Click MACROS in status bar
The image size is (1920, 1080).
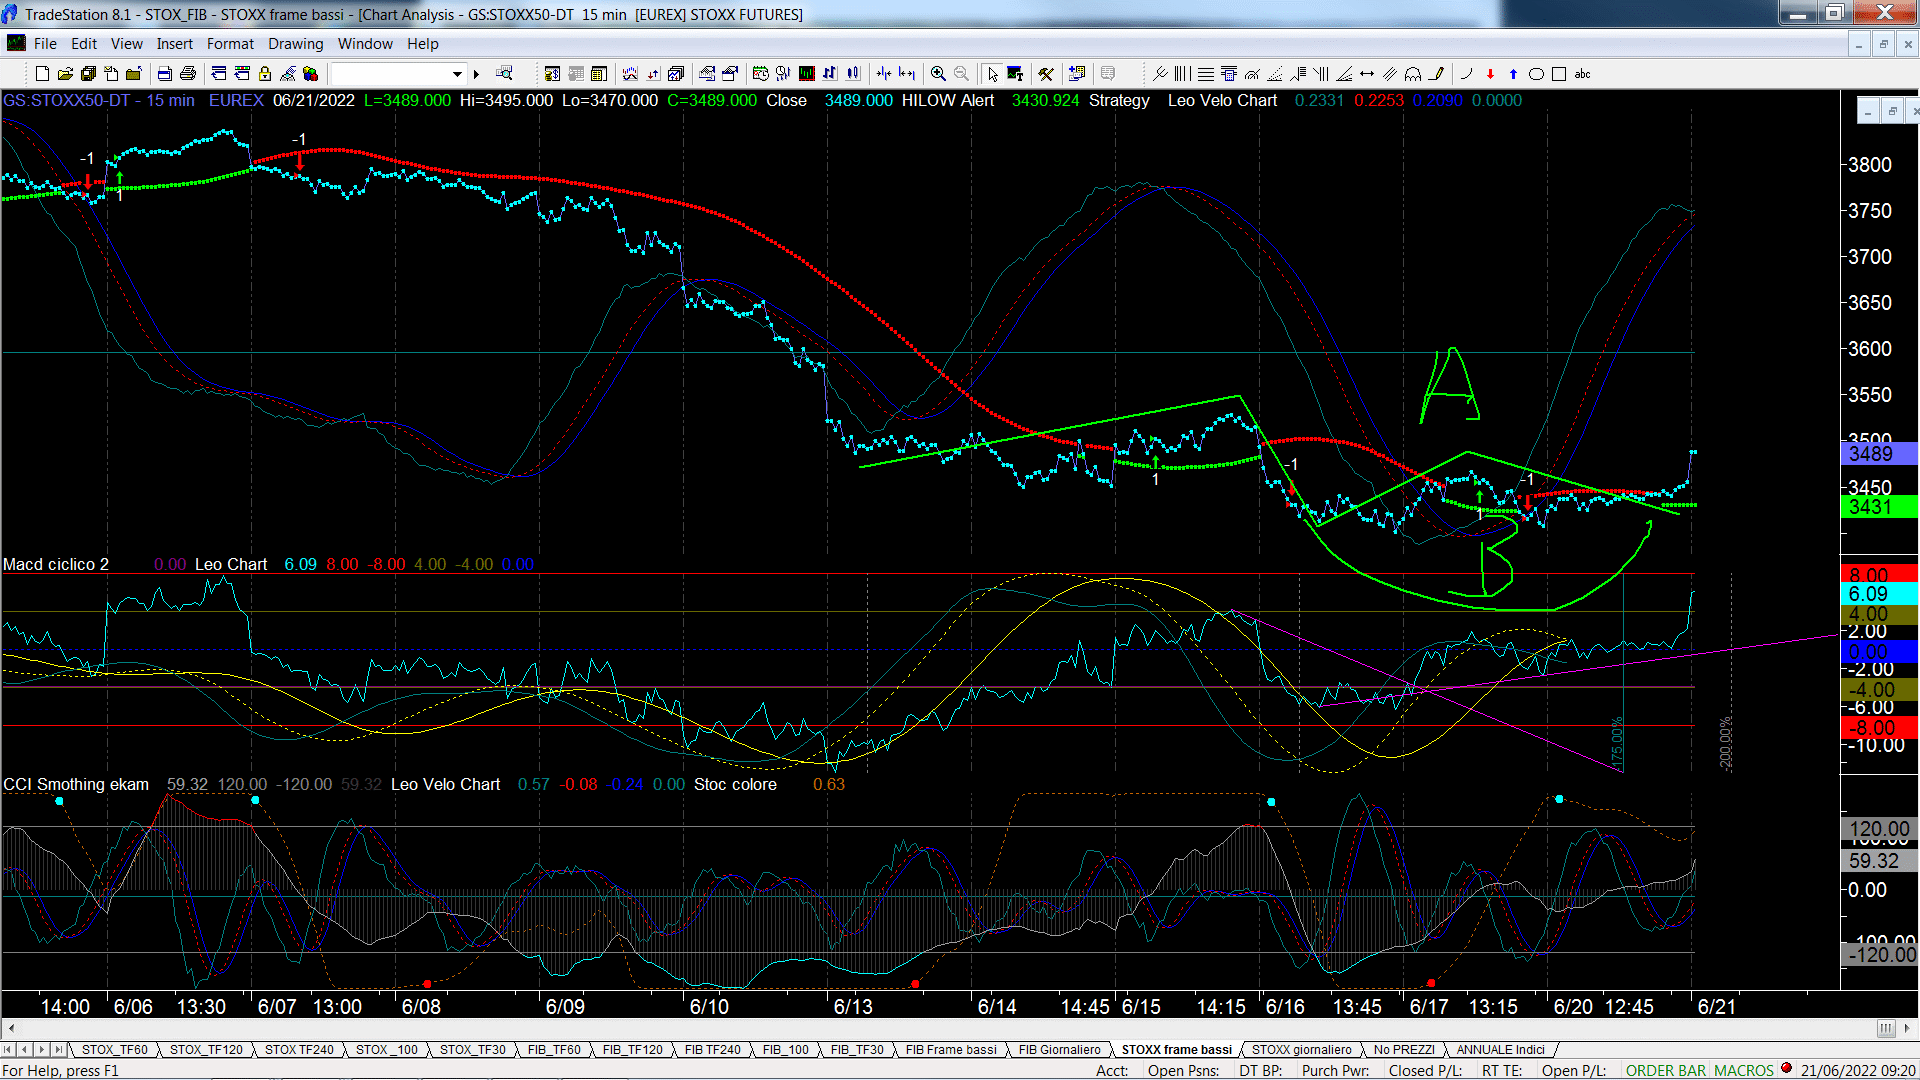point(1743,1070)
